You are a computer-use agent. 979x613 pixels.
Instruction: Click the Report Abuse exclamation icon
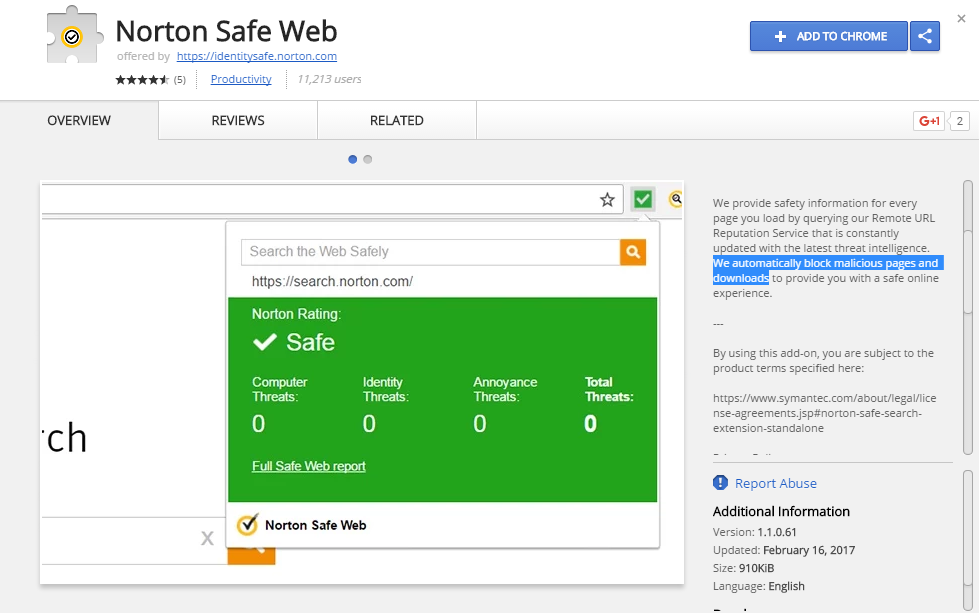click(x=721, y=483)
